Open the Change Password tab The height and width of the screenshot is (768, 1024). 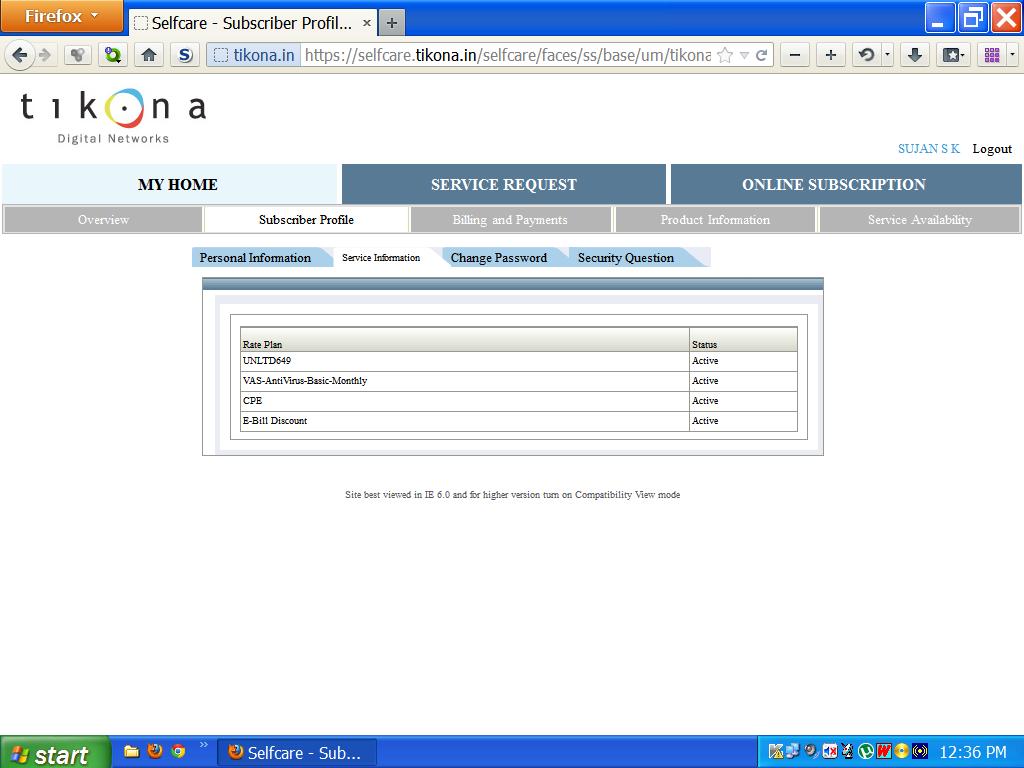(499, 257)
